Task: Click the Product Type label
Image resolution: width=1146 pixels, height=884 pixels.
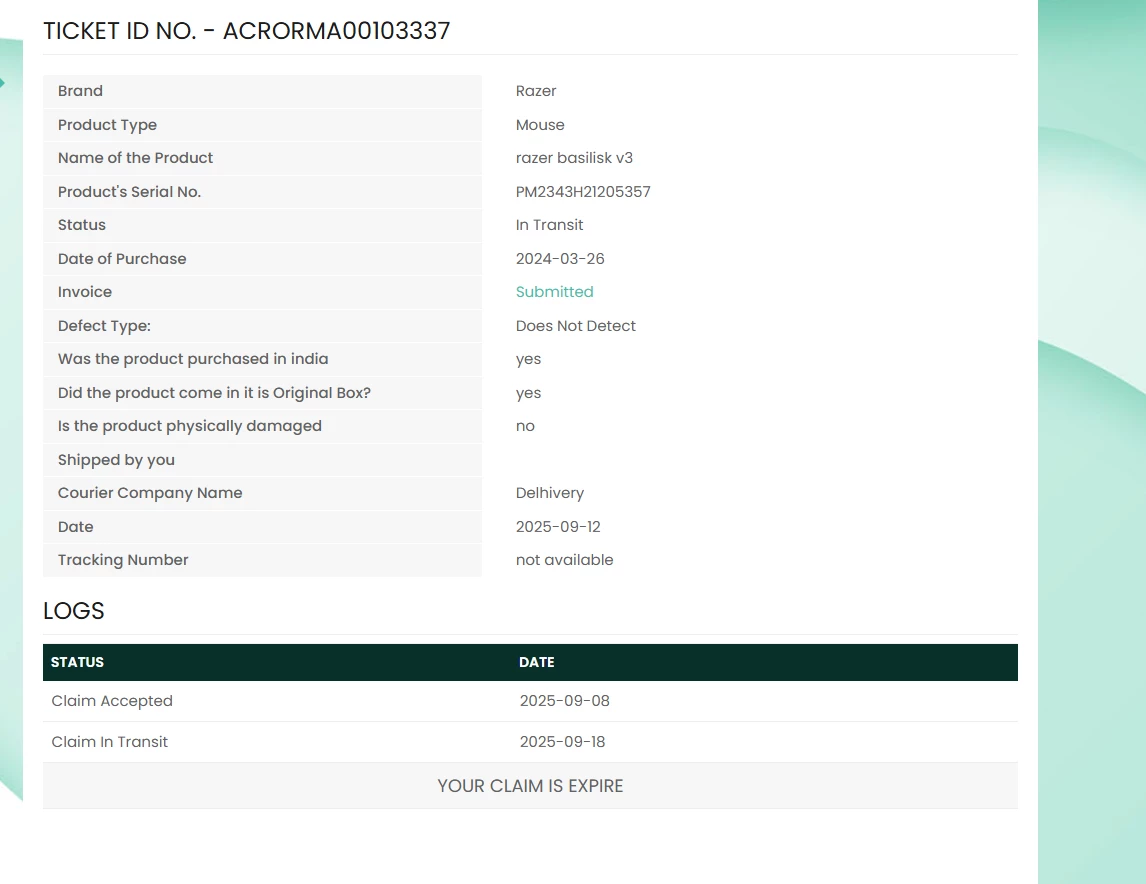Action: pos(107,125)
